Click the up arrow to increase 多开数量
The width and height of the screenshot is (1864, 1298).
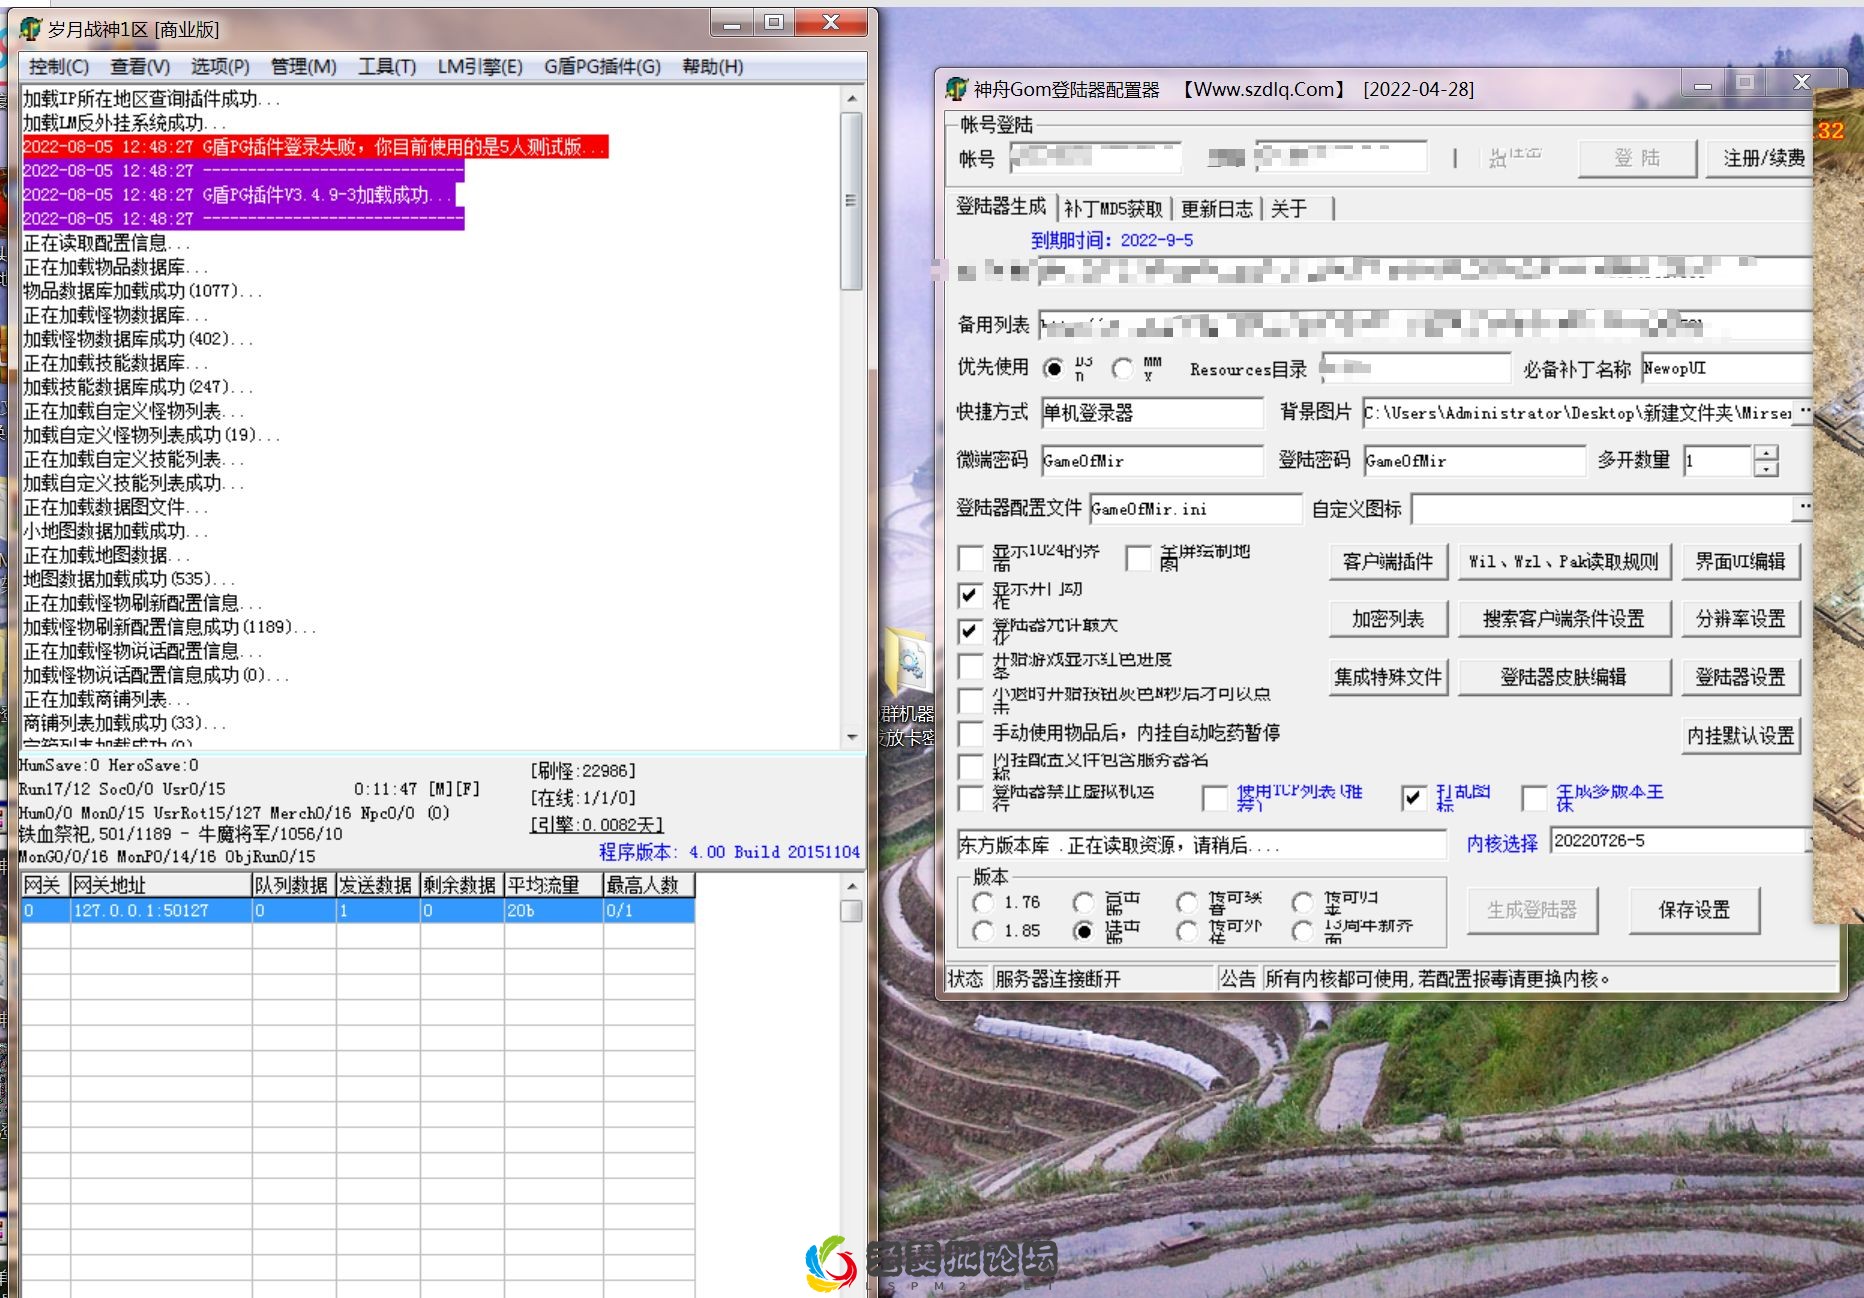[1766, 455]
